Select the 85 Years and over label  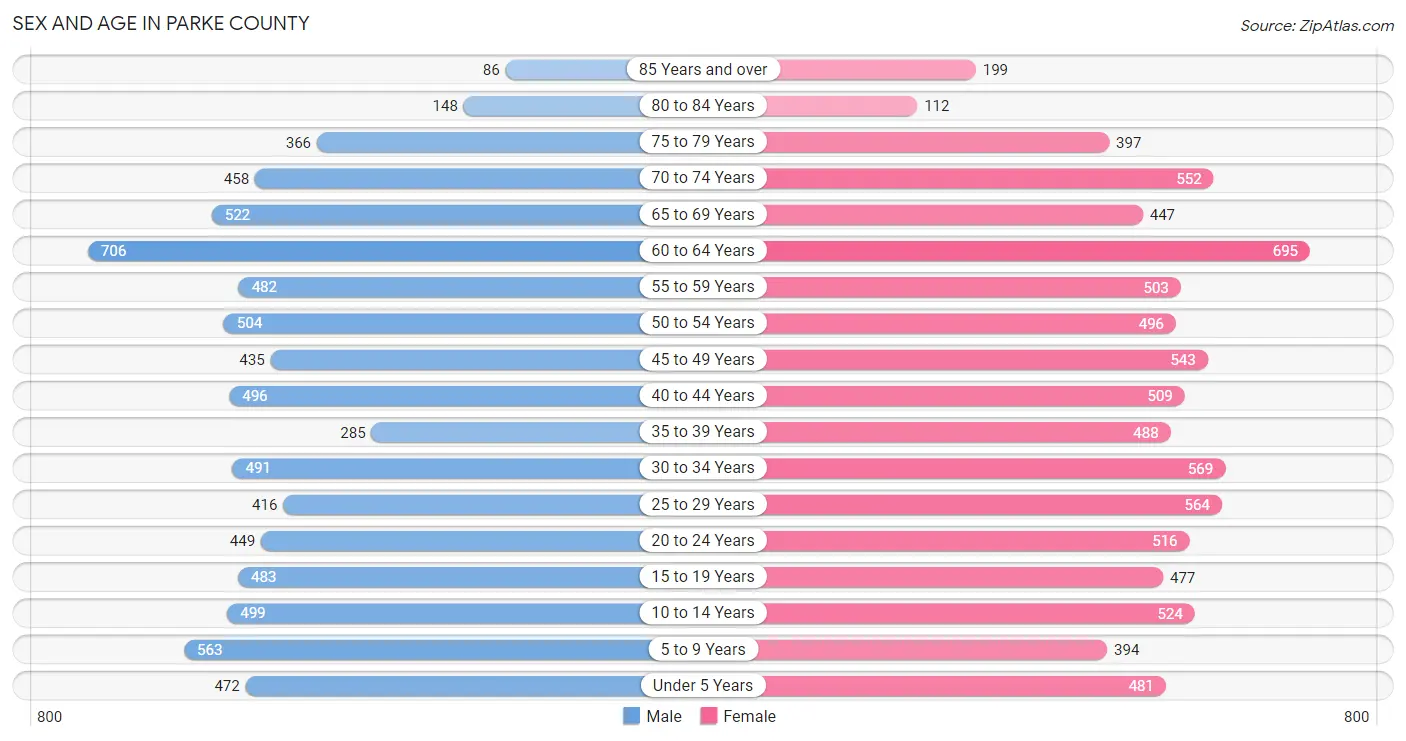click(x=703, y=69)
